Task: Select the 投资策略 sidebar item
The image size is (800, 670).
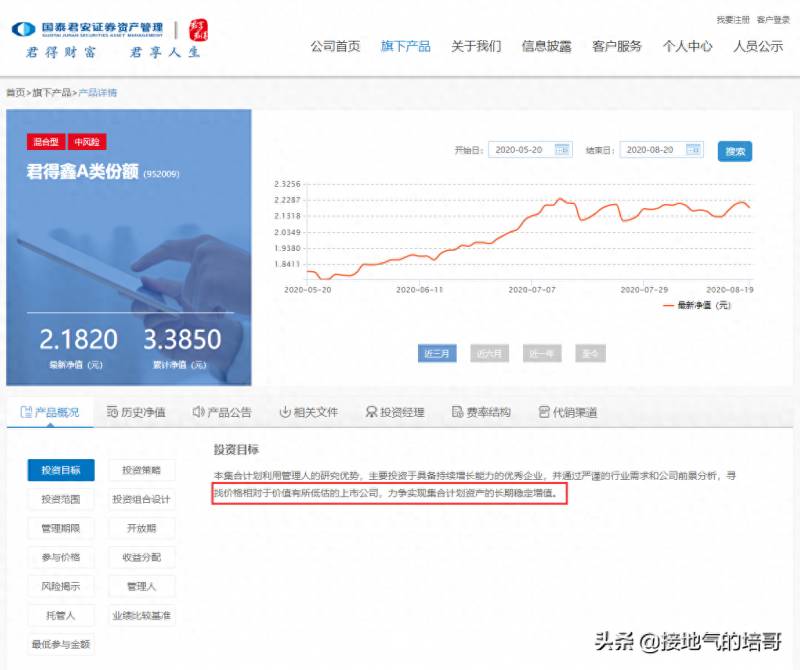Action: coord(141,470)
